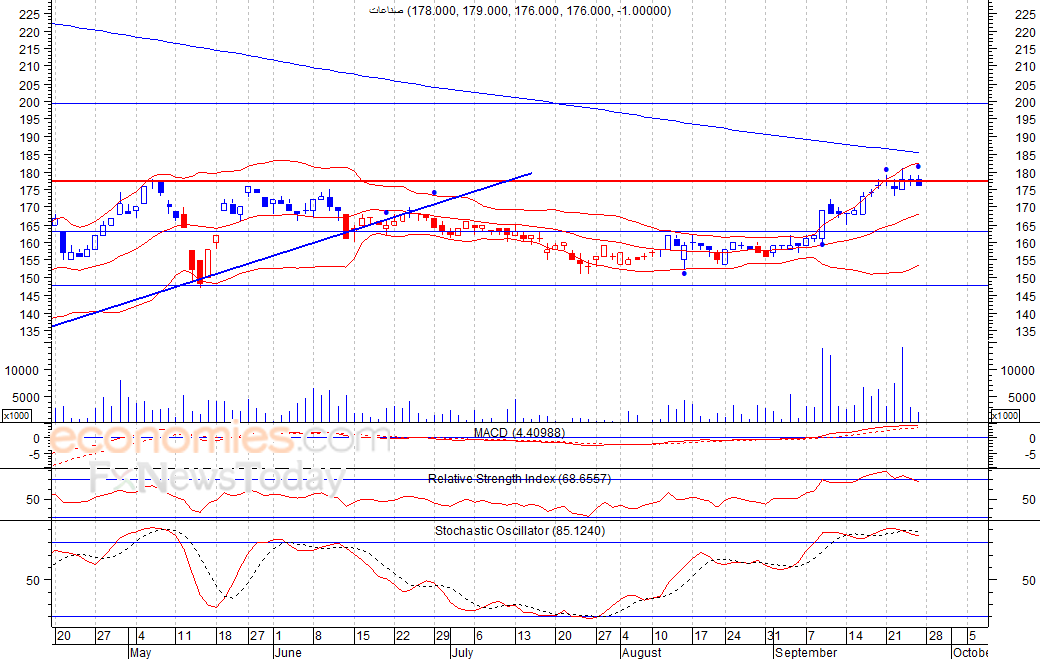This screenshot has height=659, width=1040.
Task: Click the chart title with OHLC values
Action: coord(520,11)
